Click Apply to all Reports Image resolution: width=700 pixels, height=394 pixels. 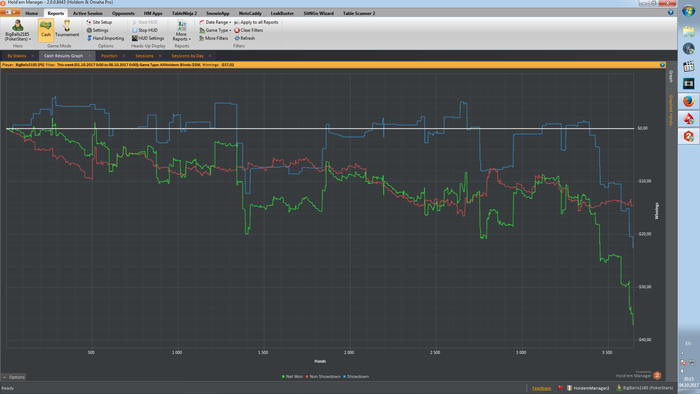256,22
